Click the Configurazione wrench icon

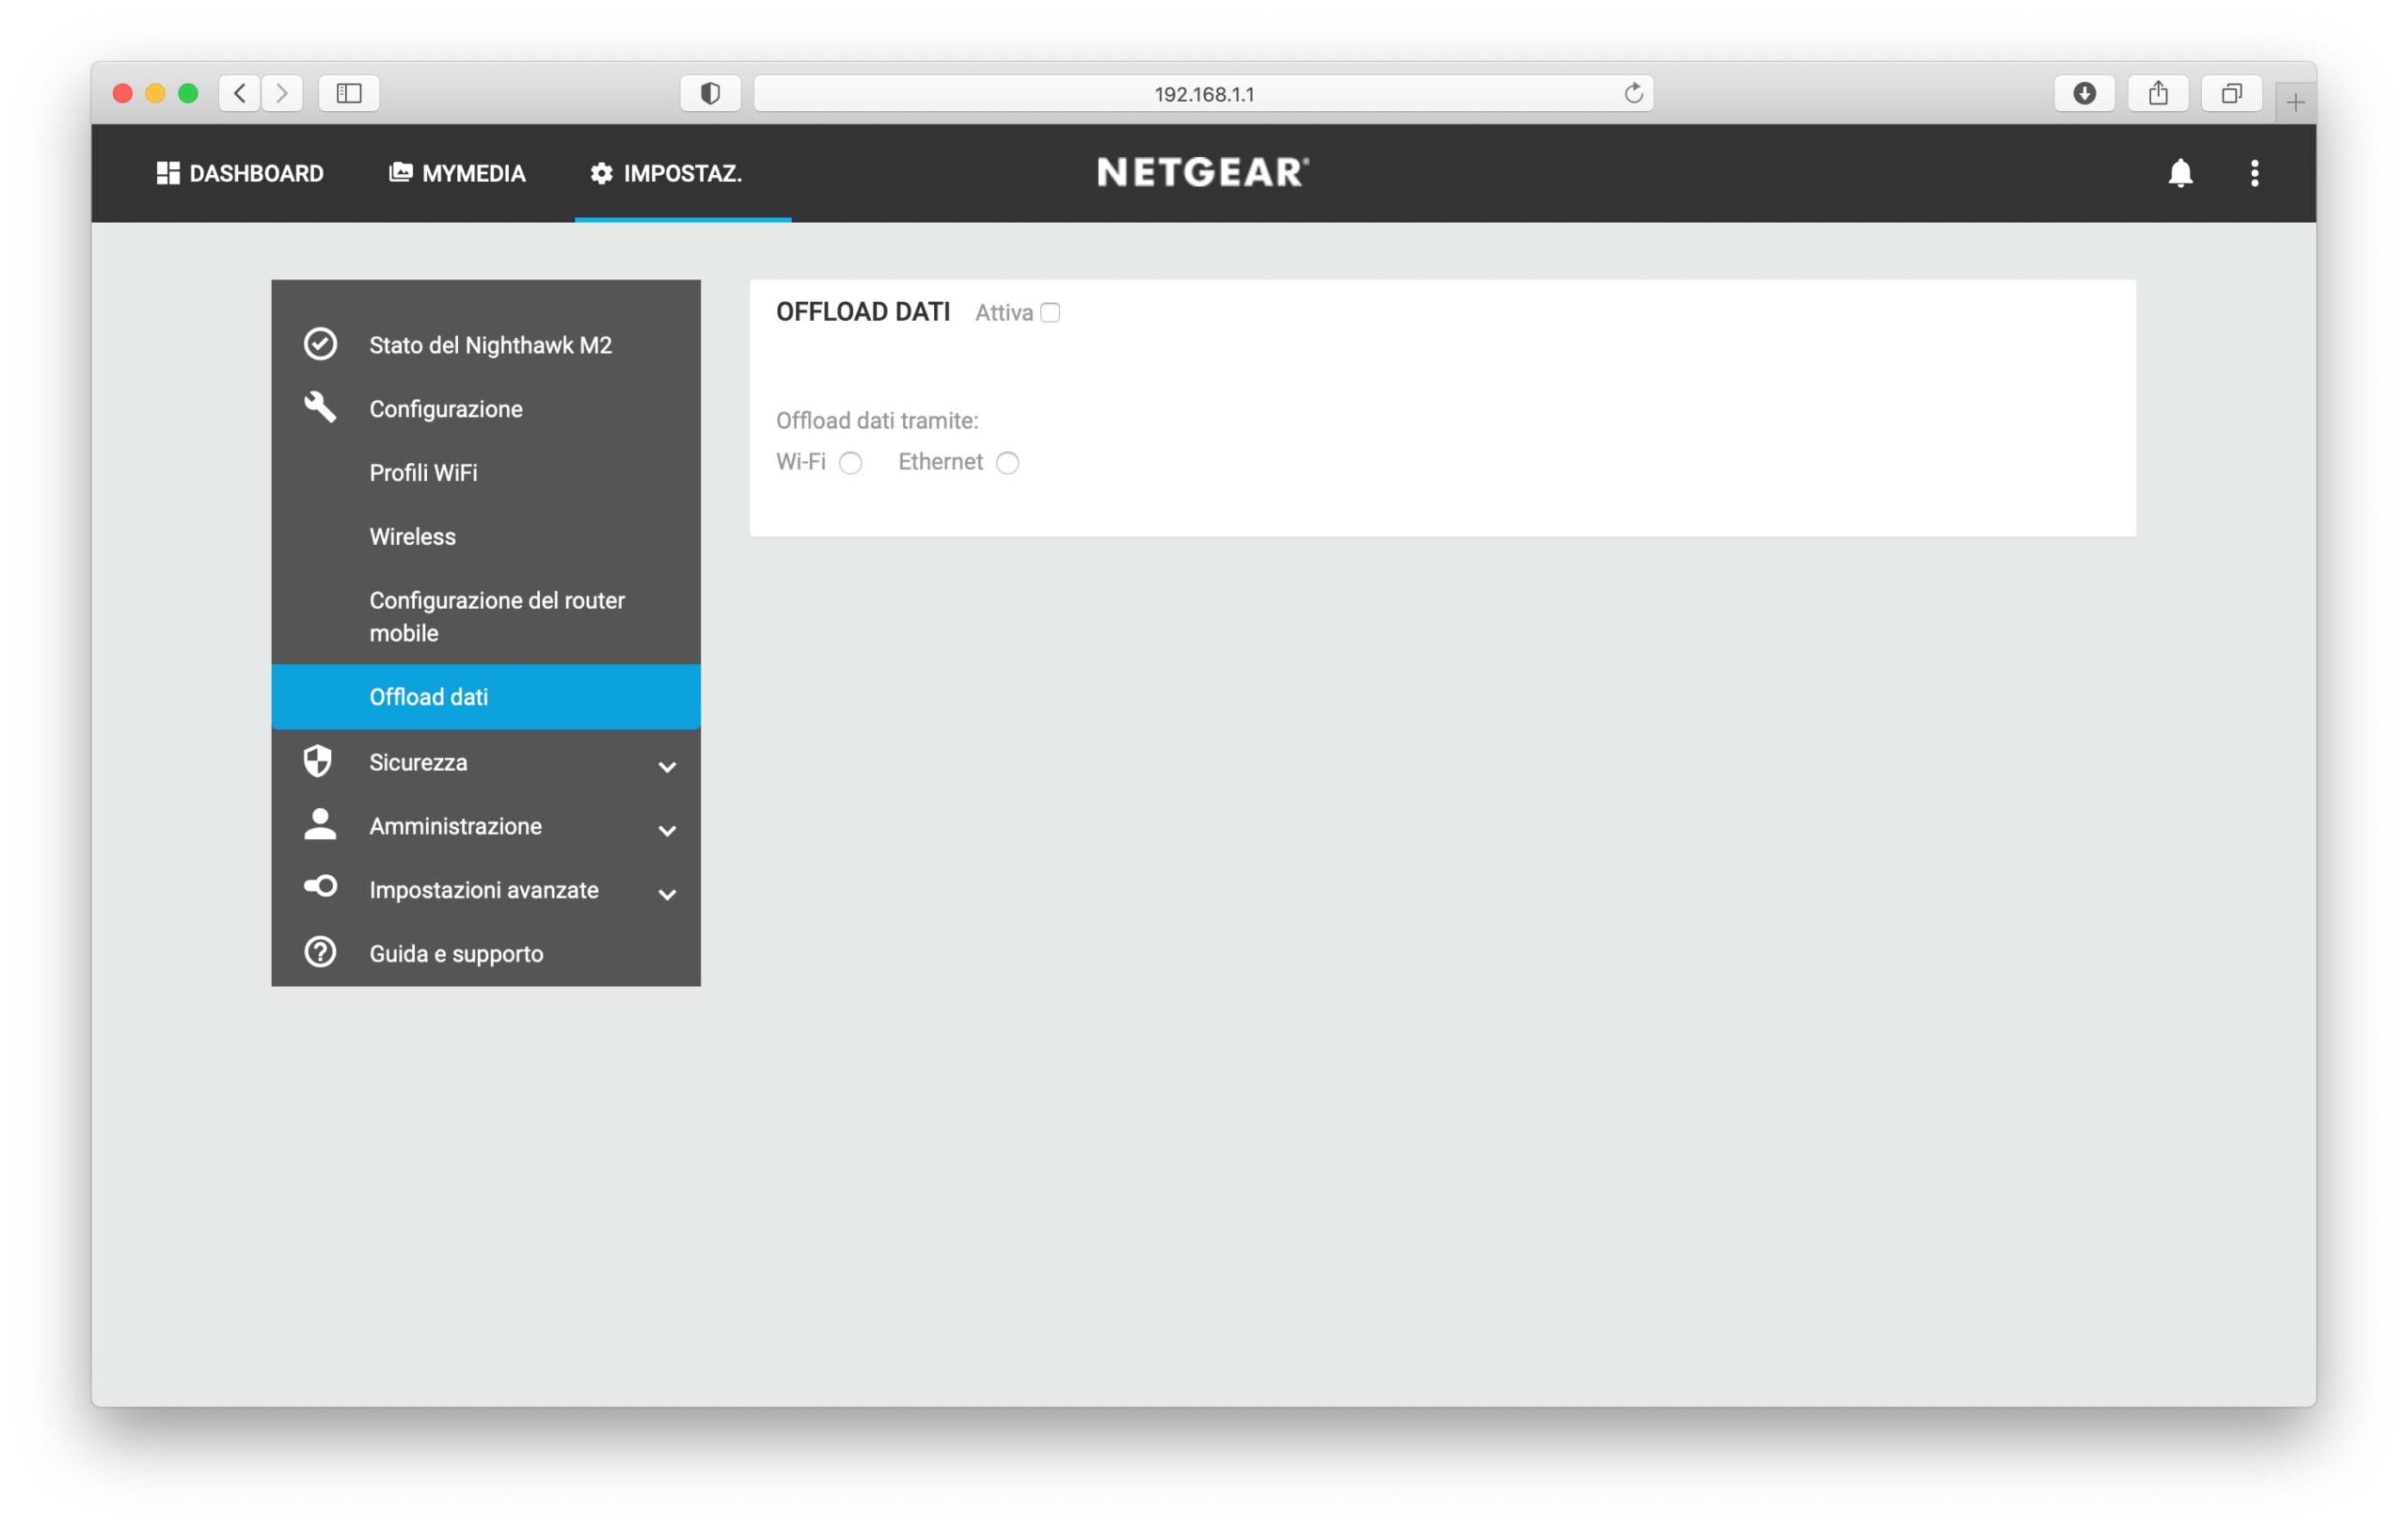(x=320, y=407)
